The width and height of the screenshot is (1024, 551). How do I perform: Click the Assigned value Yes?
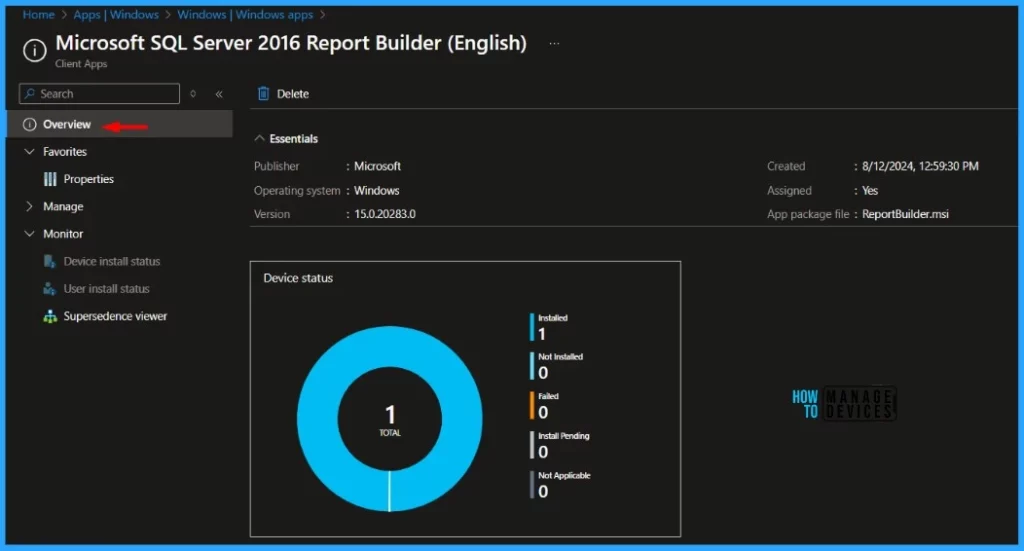(870, 191)
